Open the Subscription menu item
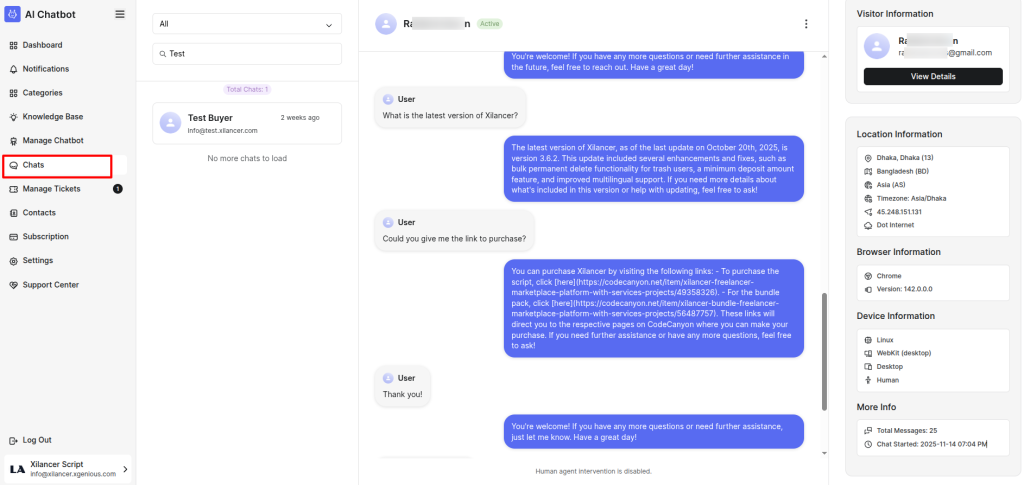 tap(45, 237)
